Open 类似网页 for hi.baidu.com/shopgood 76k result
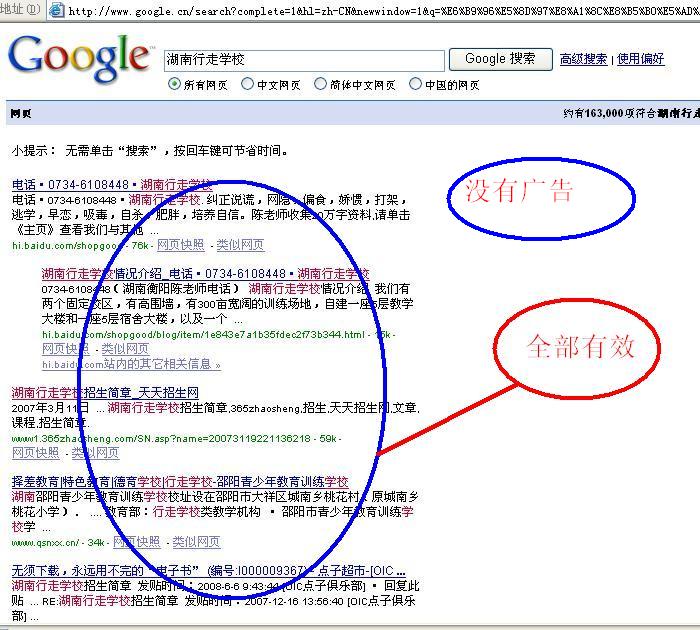700x630 pixels. point(240,245)
